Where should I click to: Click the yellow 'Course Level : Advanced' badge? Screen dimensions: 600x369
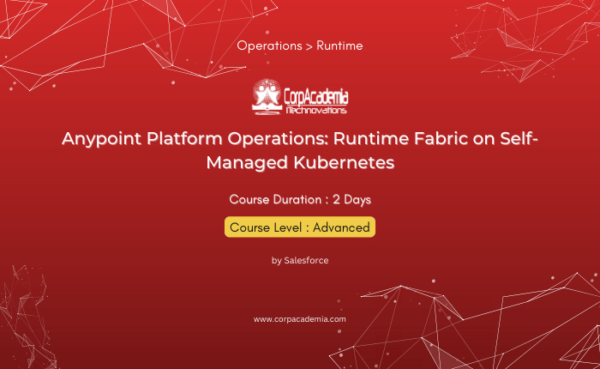tap(300, 227)
